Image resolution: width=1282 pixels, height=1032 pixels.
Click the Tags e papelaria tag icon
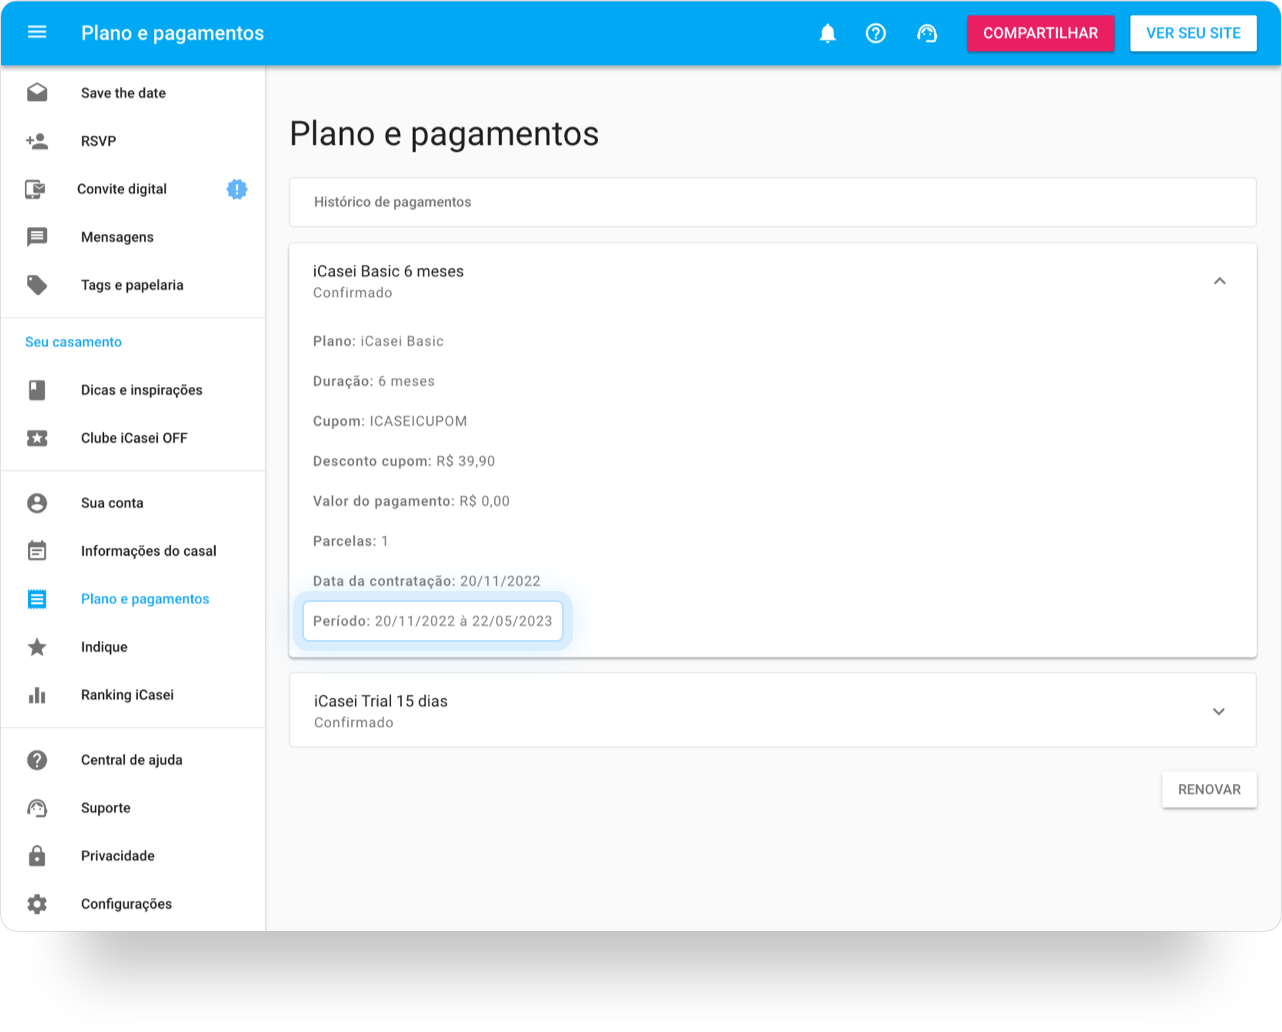tap(37, 285)
